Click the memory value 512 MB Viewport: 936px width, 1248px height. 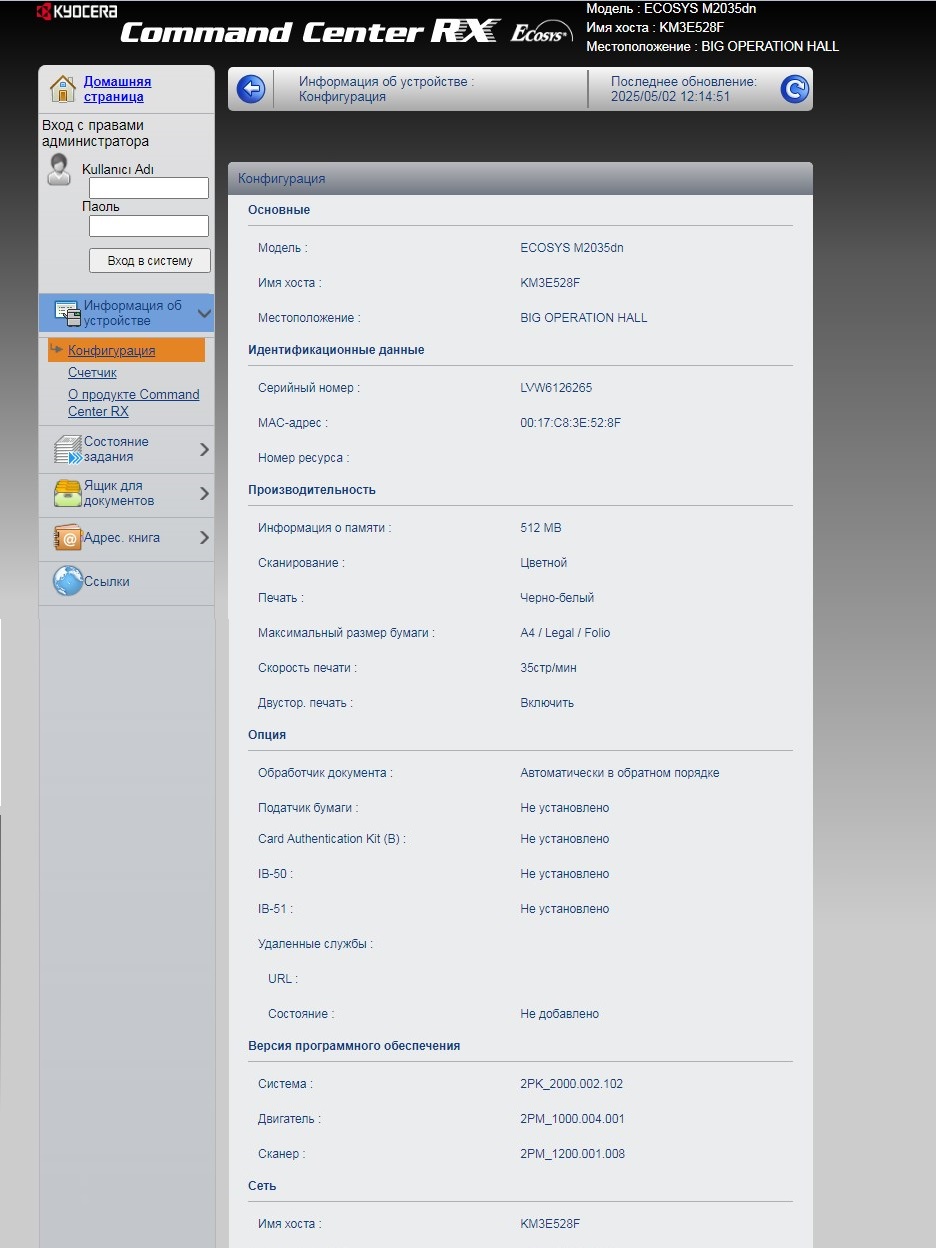click(541, 527)
